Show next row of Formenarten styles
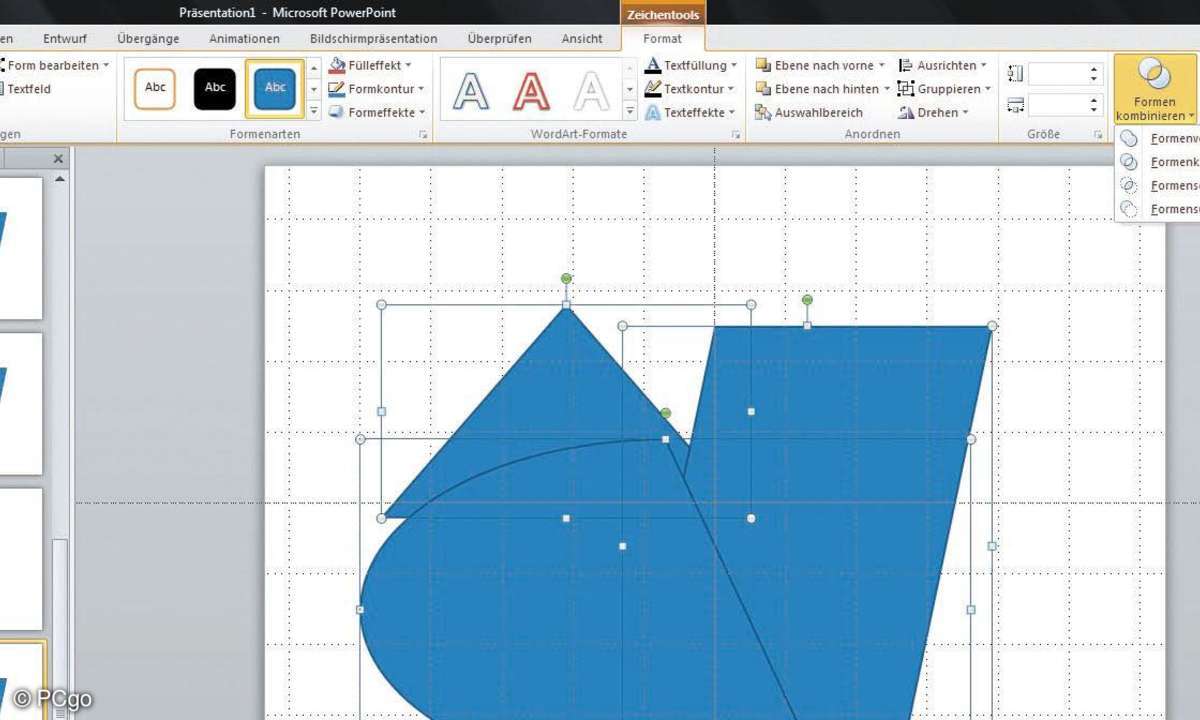The width and height of the screenshot is (1200, 720). tap(313, 89)
